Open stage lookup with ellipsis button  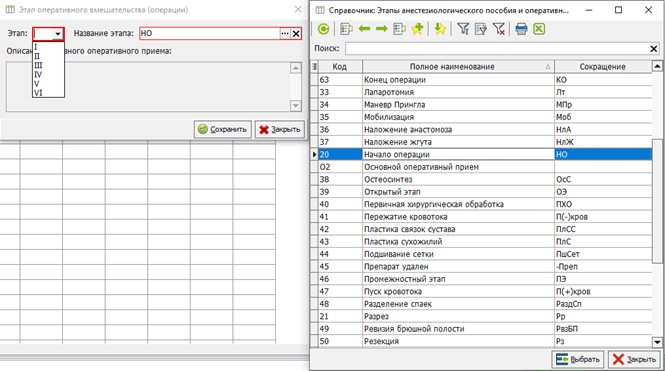click(285, 33)
